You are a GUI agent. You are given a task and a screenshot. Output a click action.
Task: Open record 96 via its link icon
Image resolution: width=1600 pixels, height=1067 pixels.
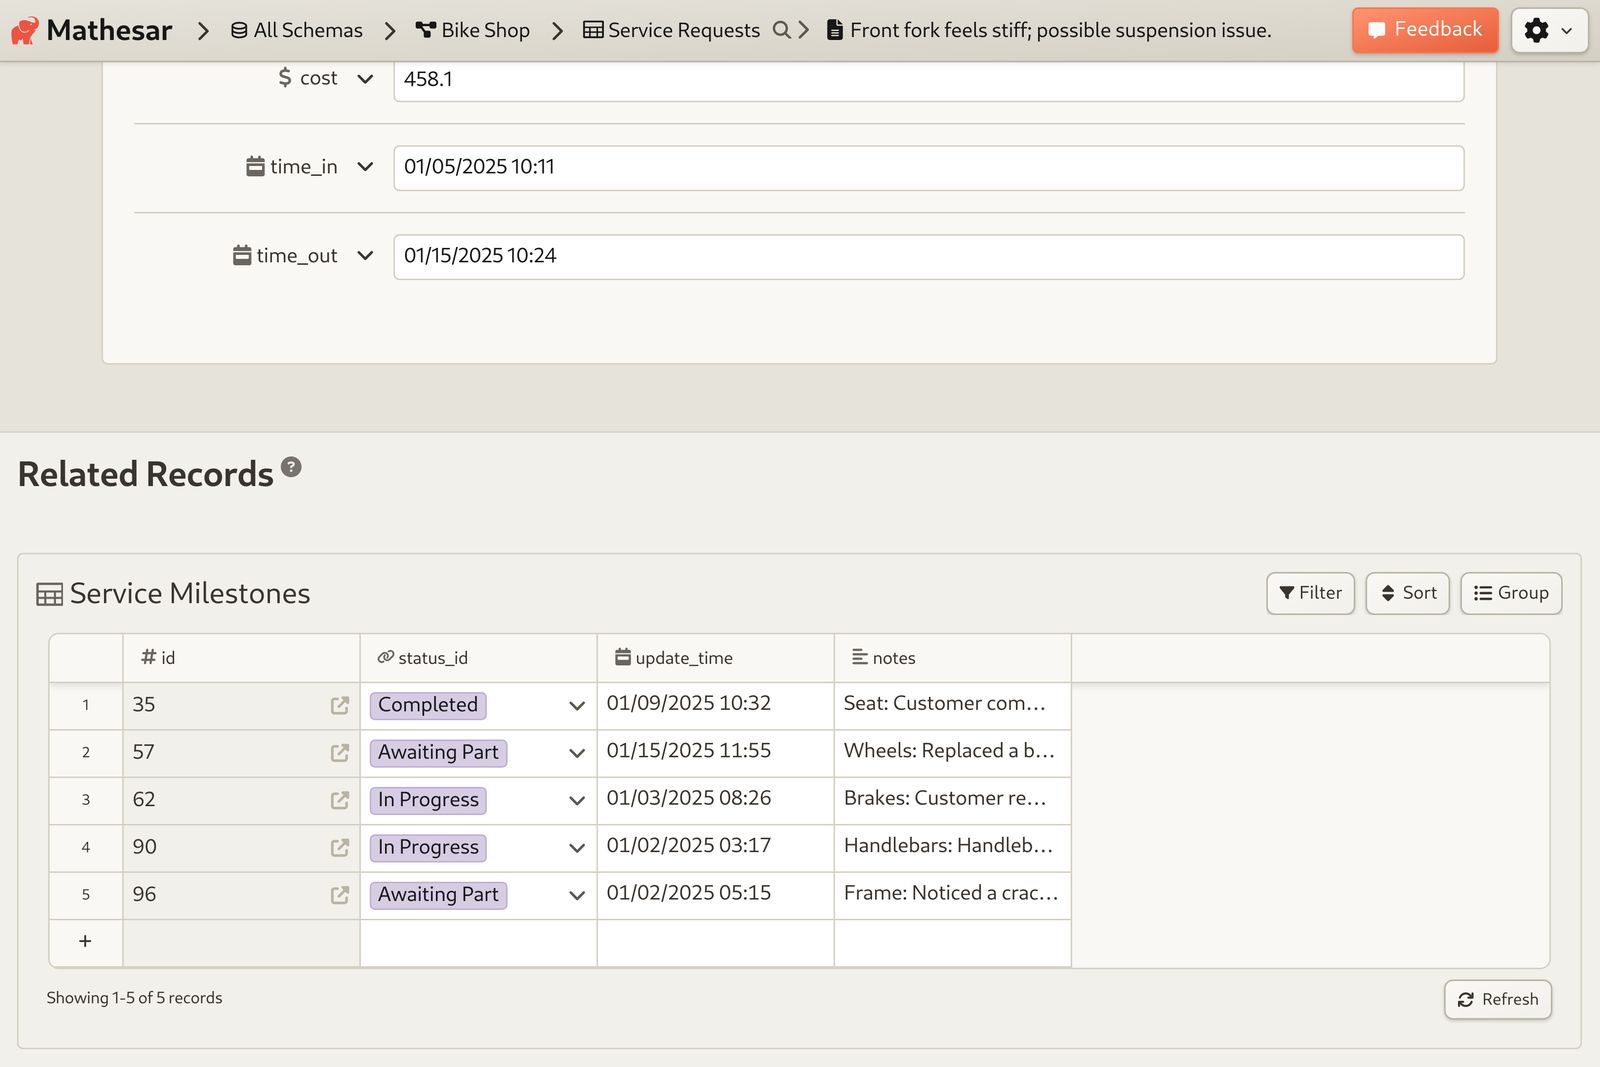(x=340, y=895)
